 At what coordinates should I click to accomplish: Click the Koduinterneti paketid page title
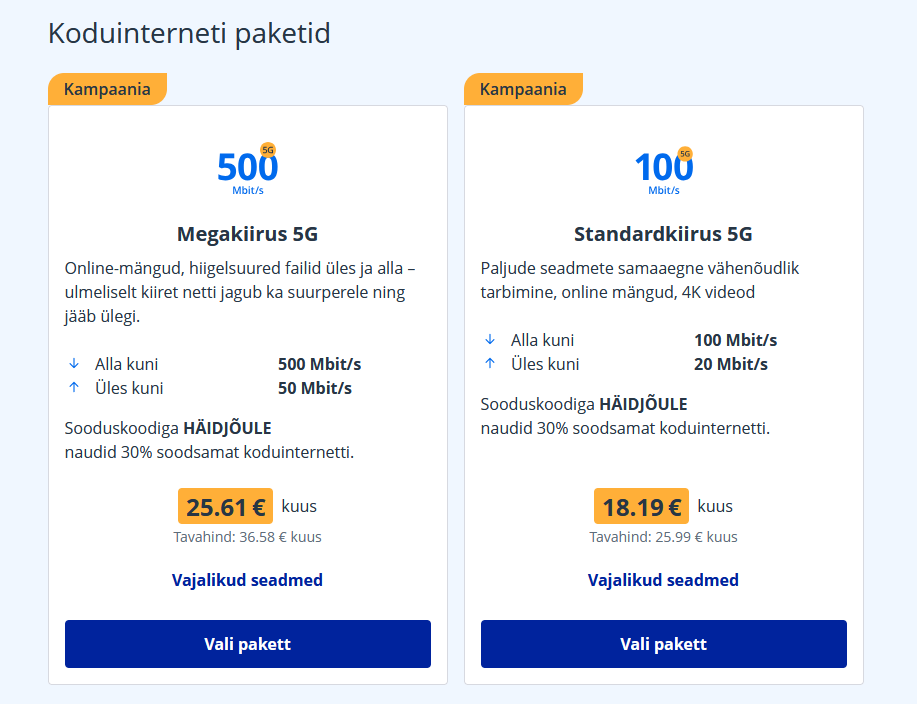(189, 34)
